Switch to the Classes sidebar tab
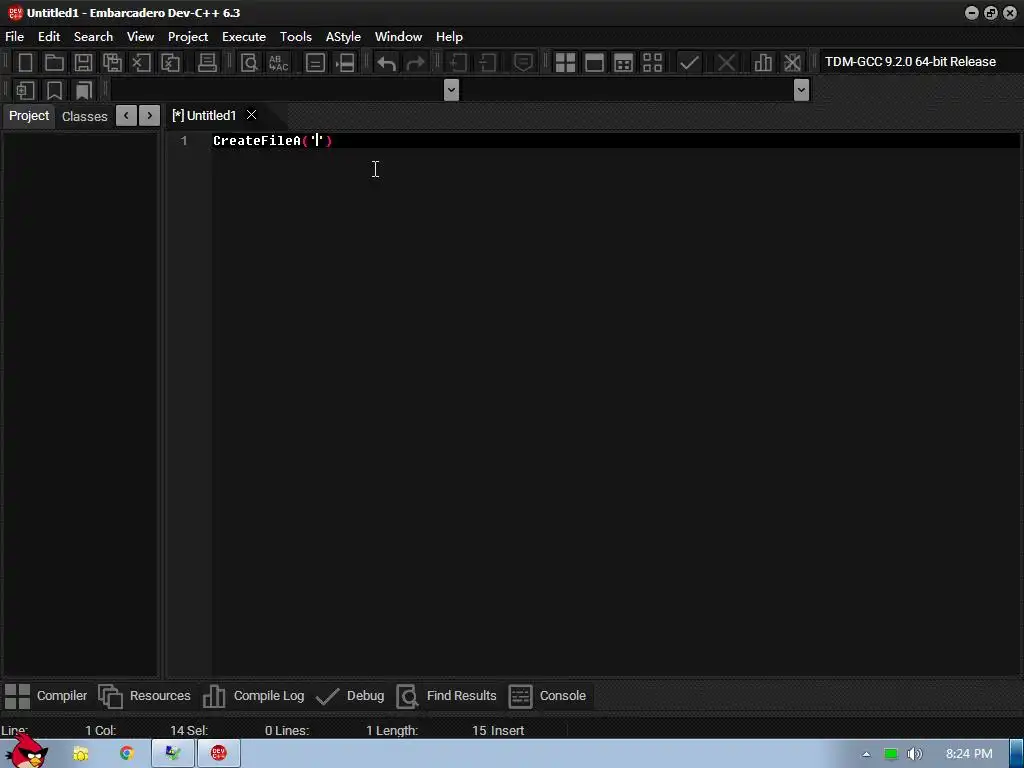 pyautogui.click(x=84, y=116)
